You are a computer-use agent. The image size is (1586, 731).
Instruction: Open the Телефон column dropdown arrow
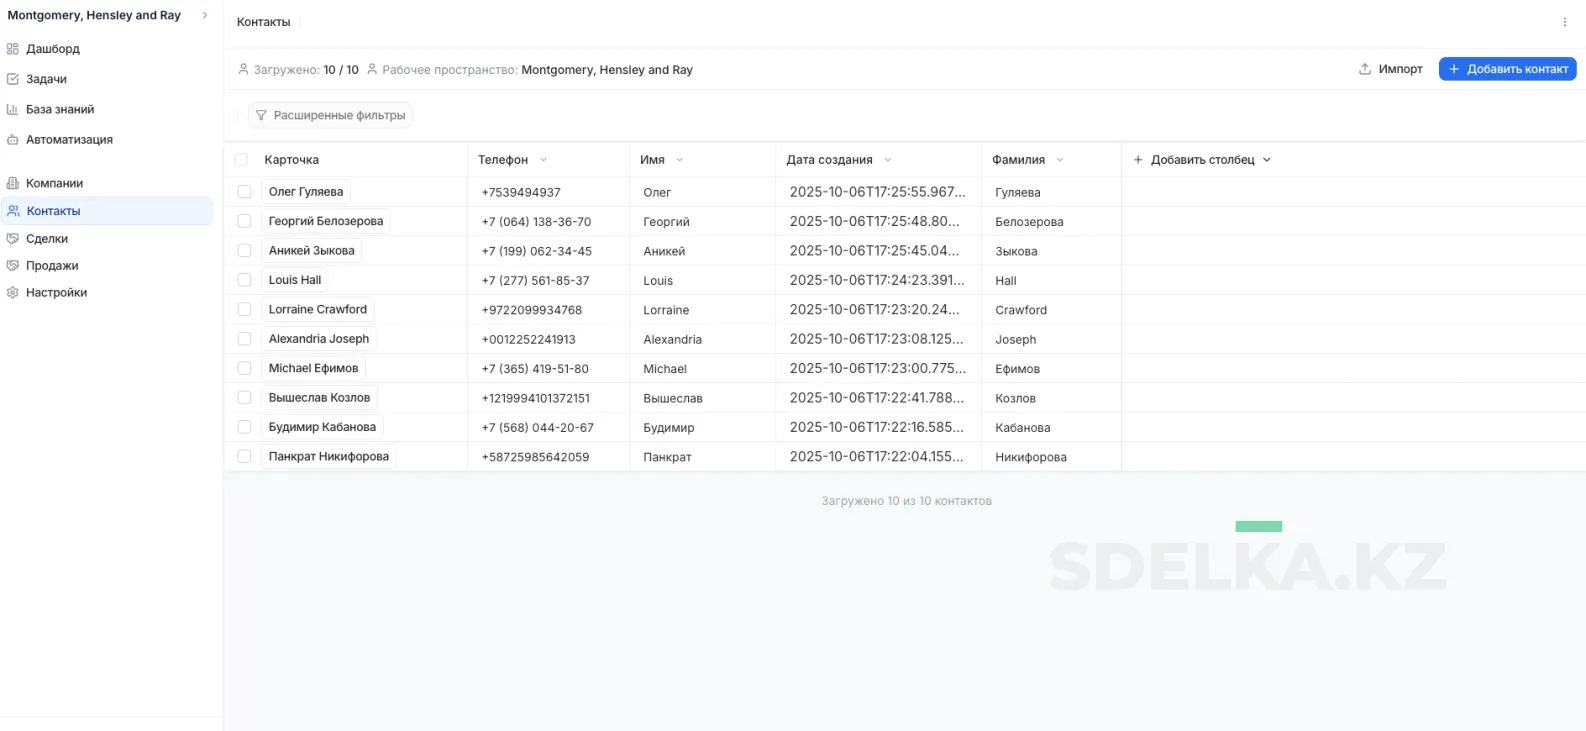pos(544,160)
